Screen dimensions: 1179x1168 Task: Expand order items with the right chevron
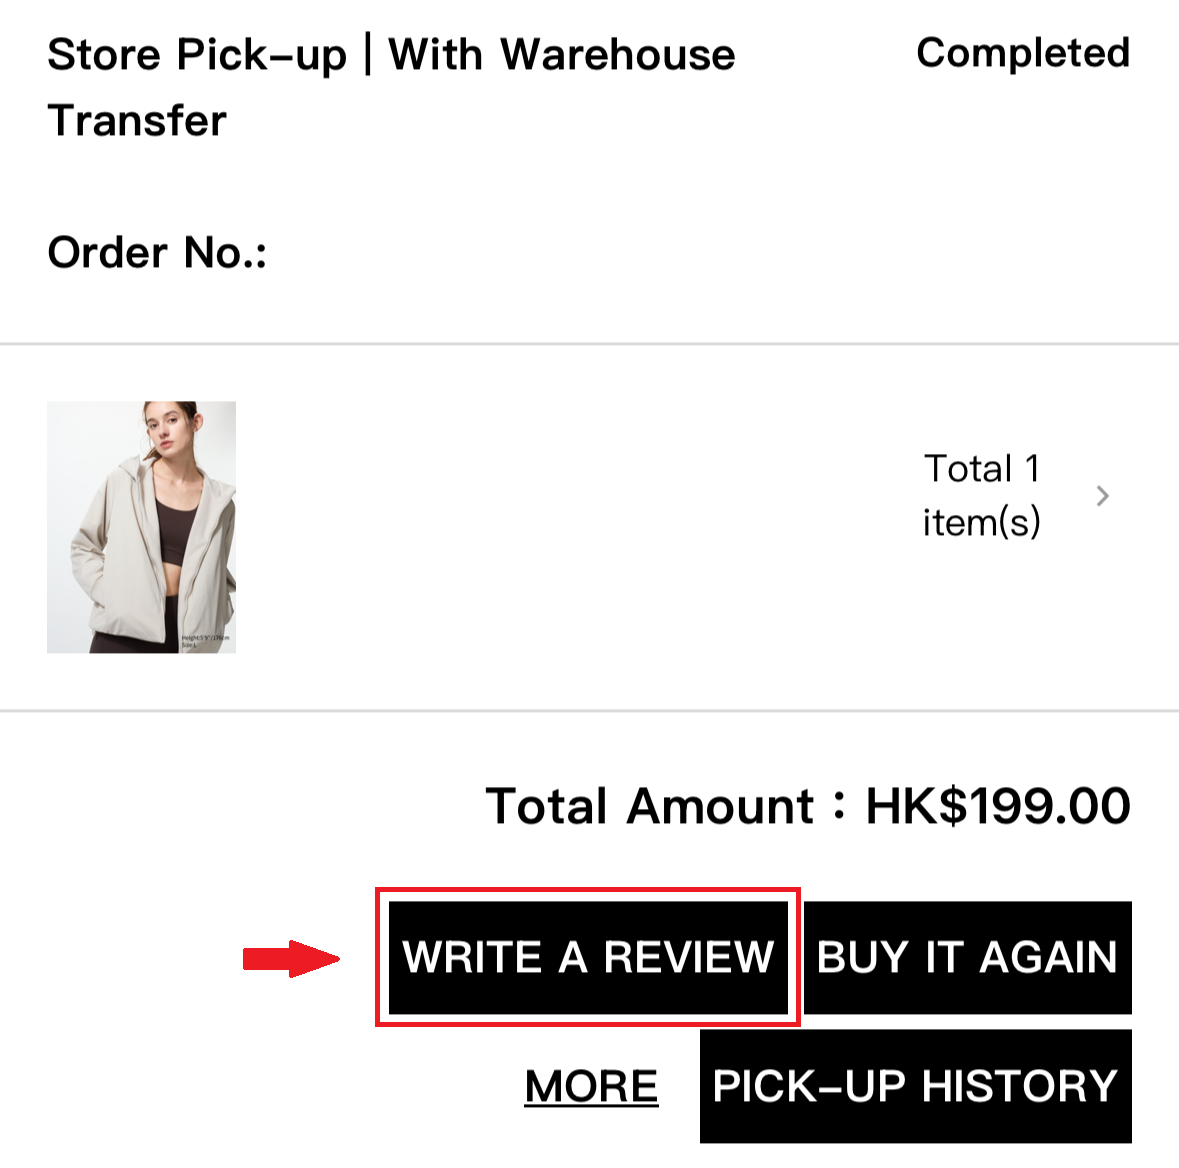pyautogui.click(x=1103, y=496)
